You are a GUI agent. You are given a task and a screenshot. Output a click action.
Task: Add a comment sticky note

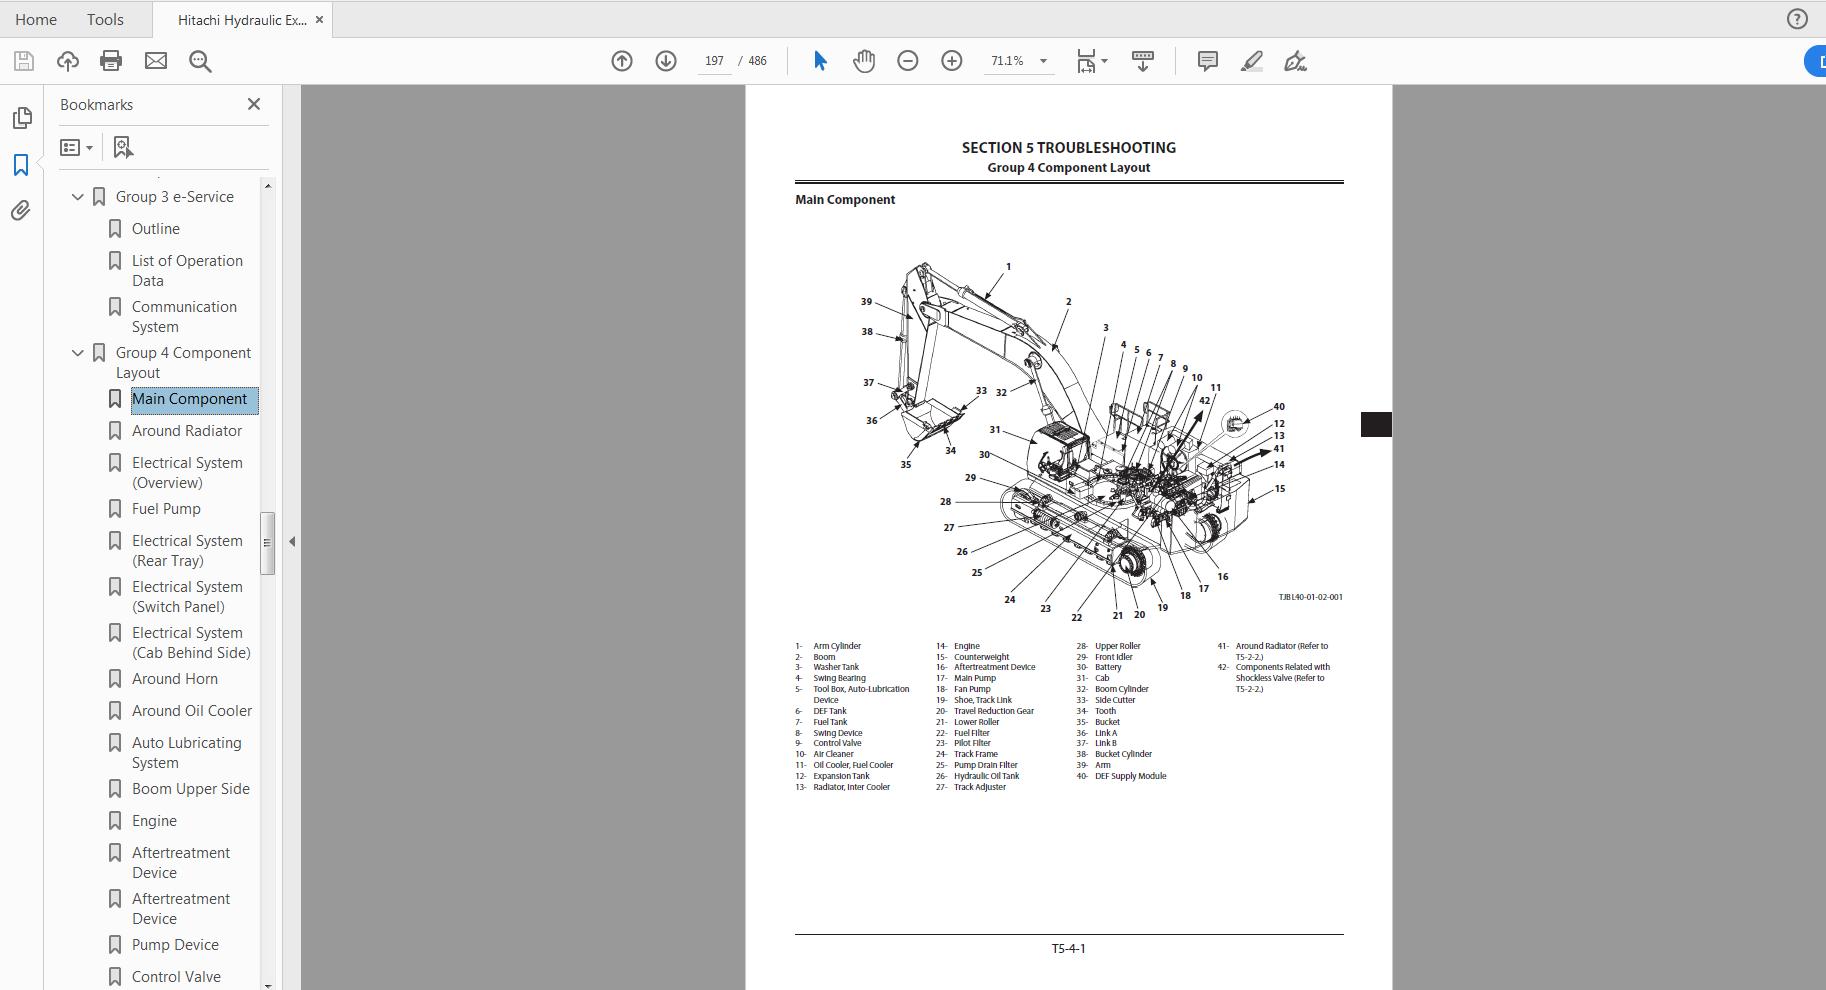pos(1208,61)
